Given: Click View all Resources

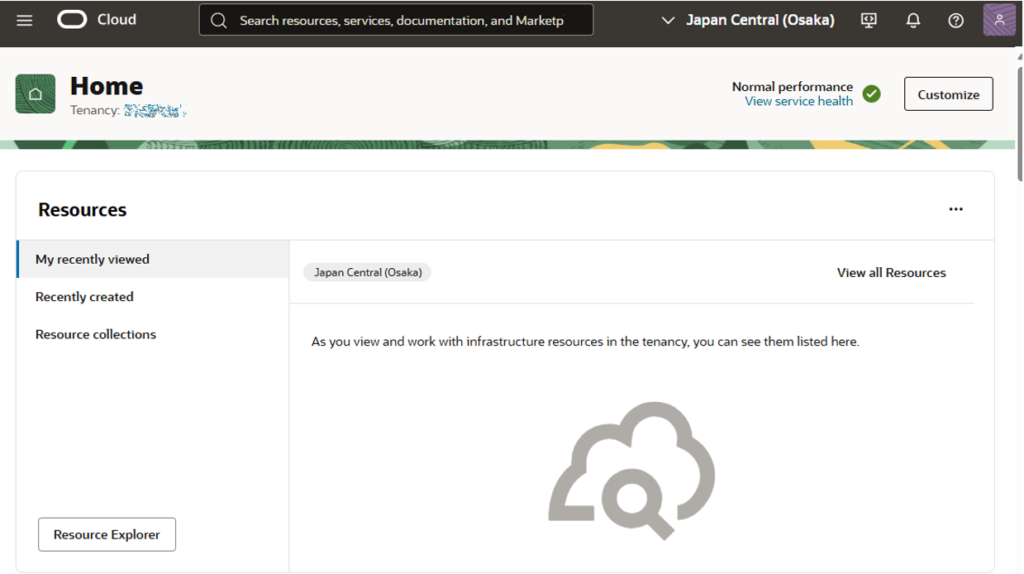Looking at the screenshot, I should [891, 273].
